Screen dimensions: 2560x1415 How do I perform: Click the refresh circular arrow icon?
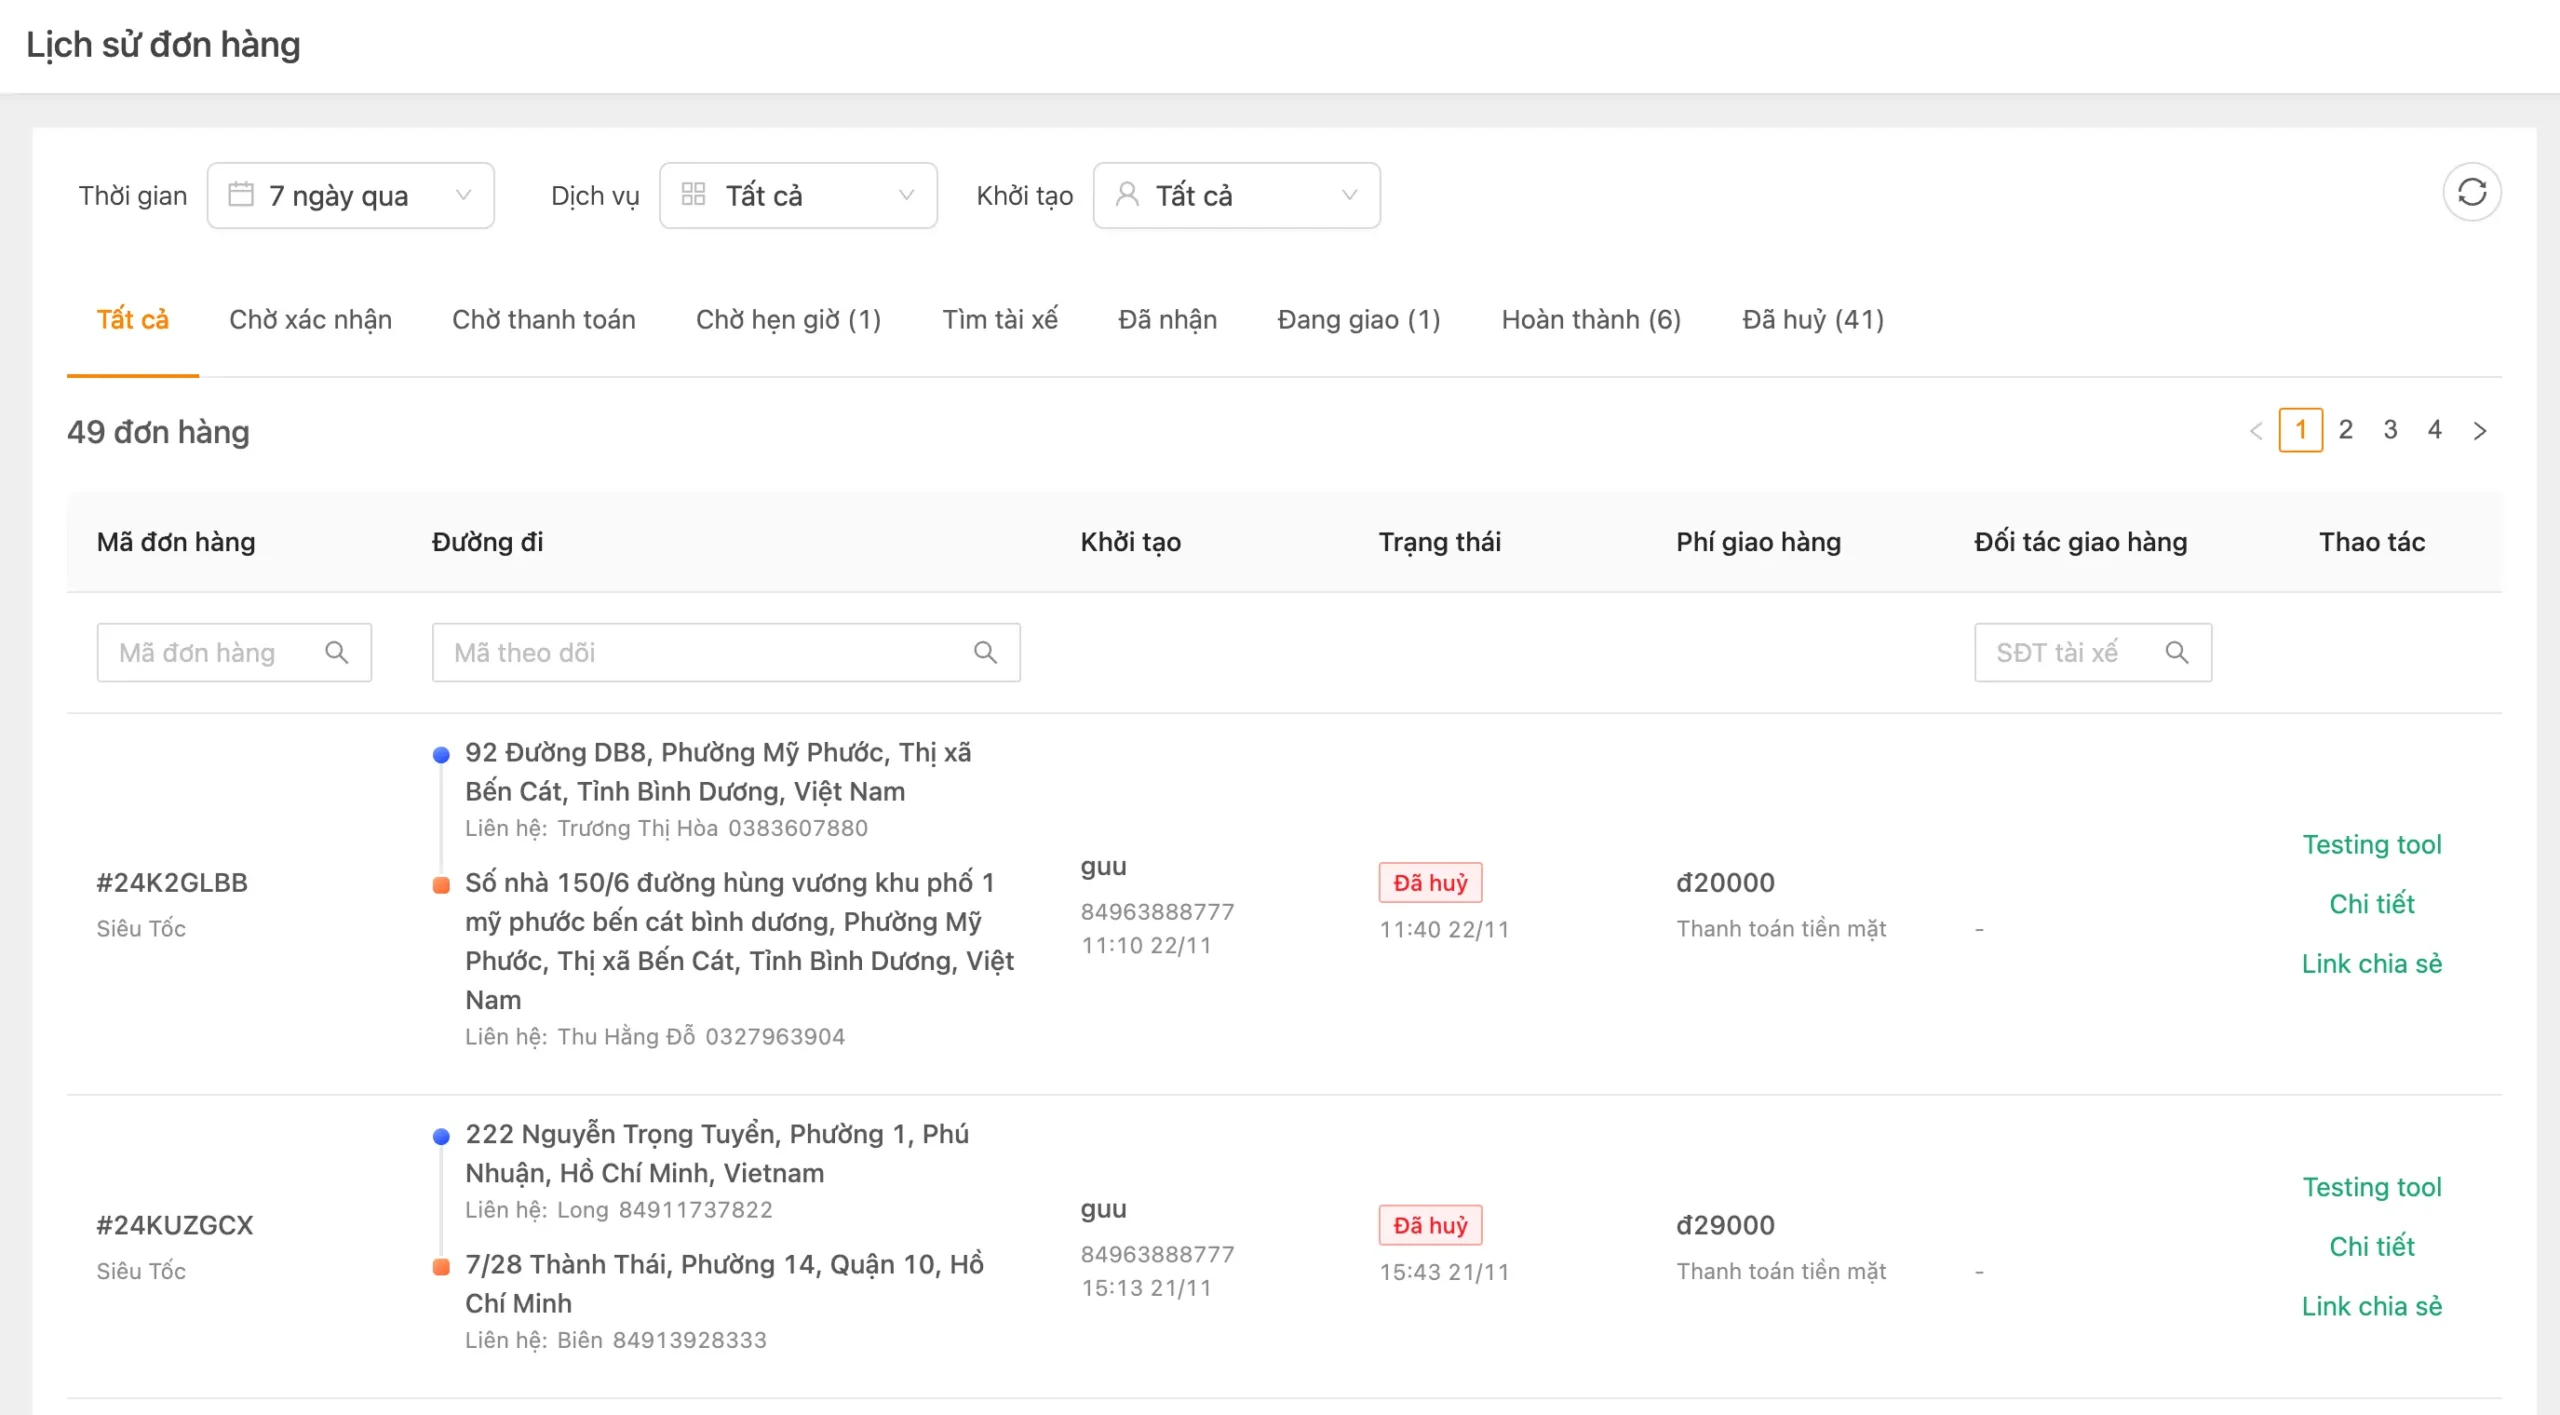tap(2471, 192)
